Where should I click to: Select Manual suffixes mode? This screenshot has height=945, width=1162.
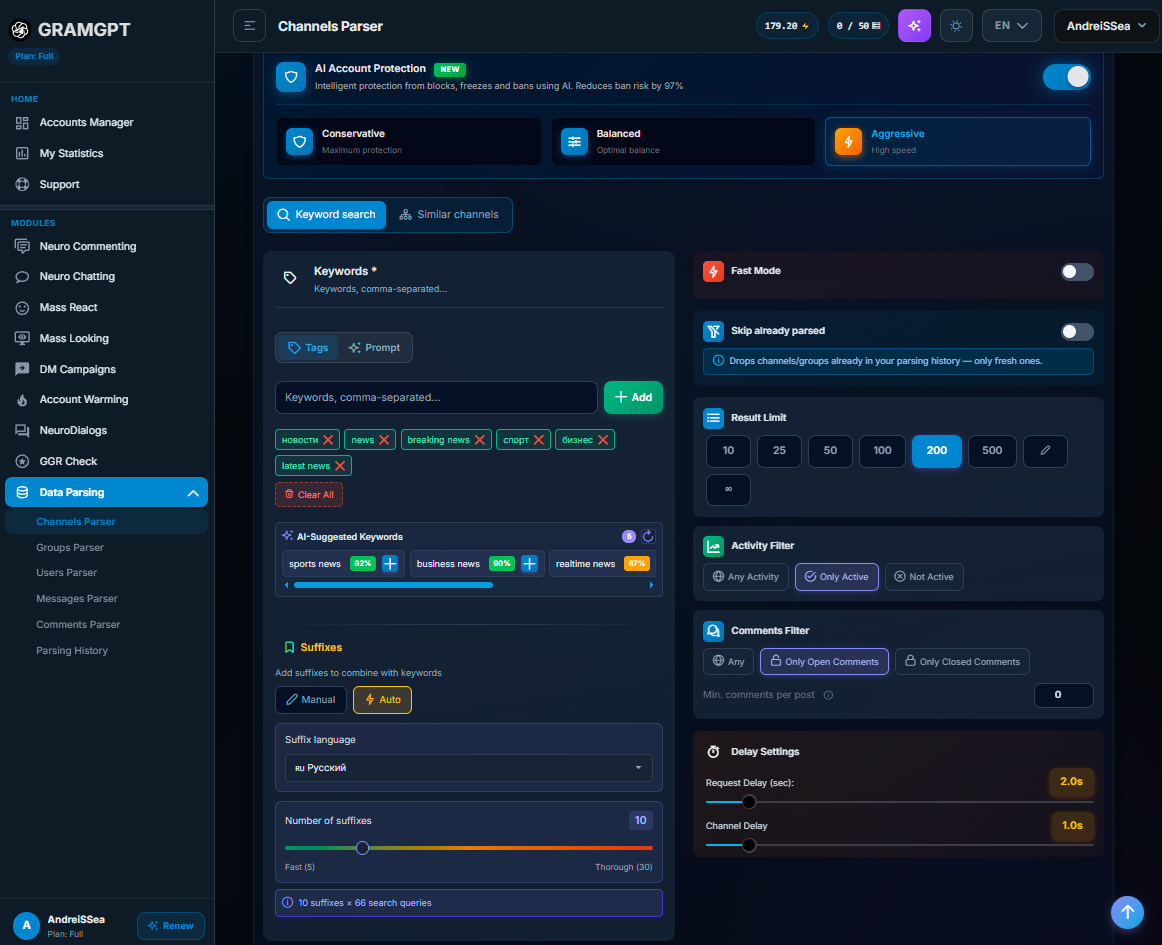pyautogui.click(x=311, y=700)
